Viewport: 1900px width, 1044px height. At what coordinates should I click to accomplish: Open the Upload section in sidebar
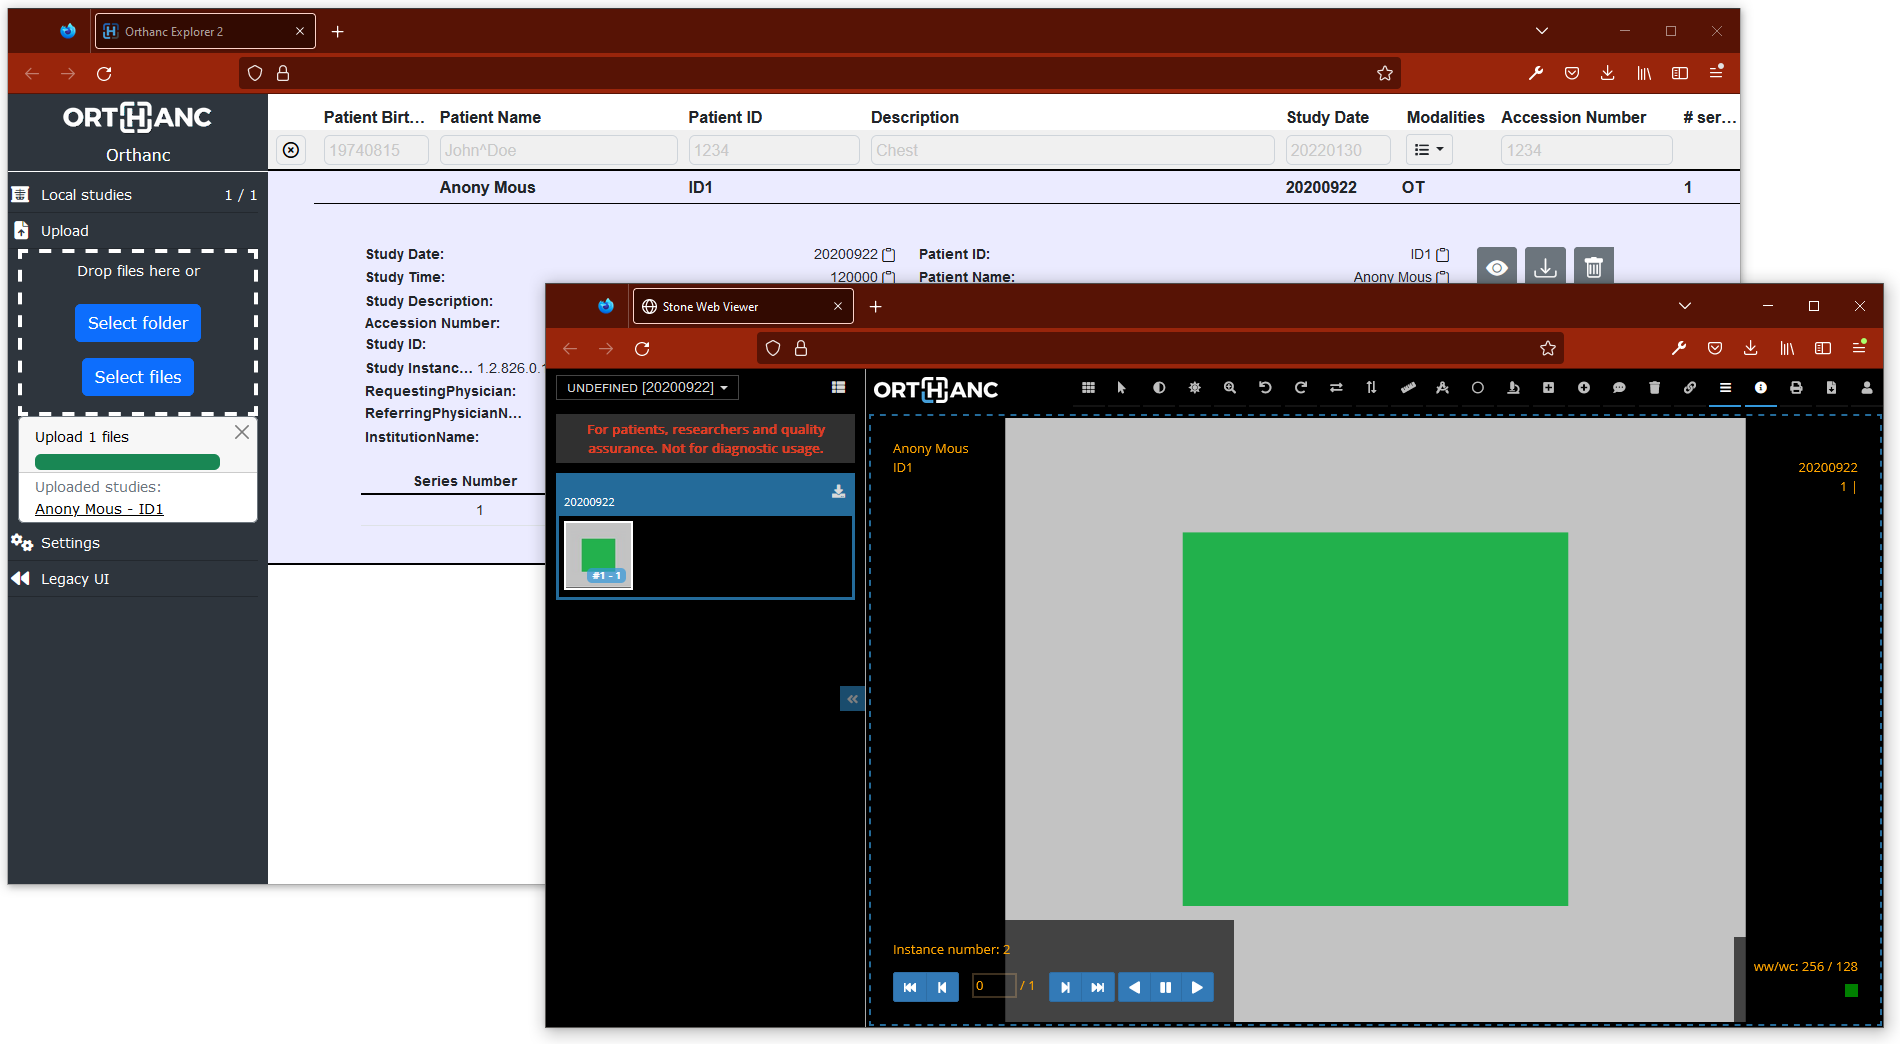pos(134,231)
